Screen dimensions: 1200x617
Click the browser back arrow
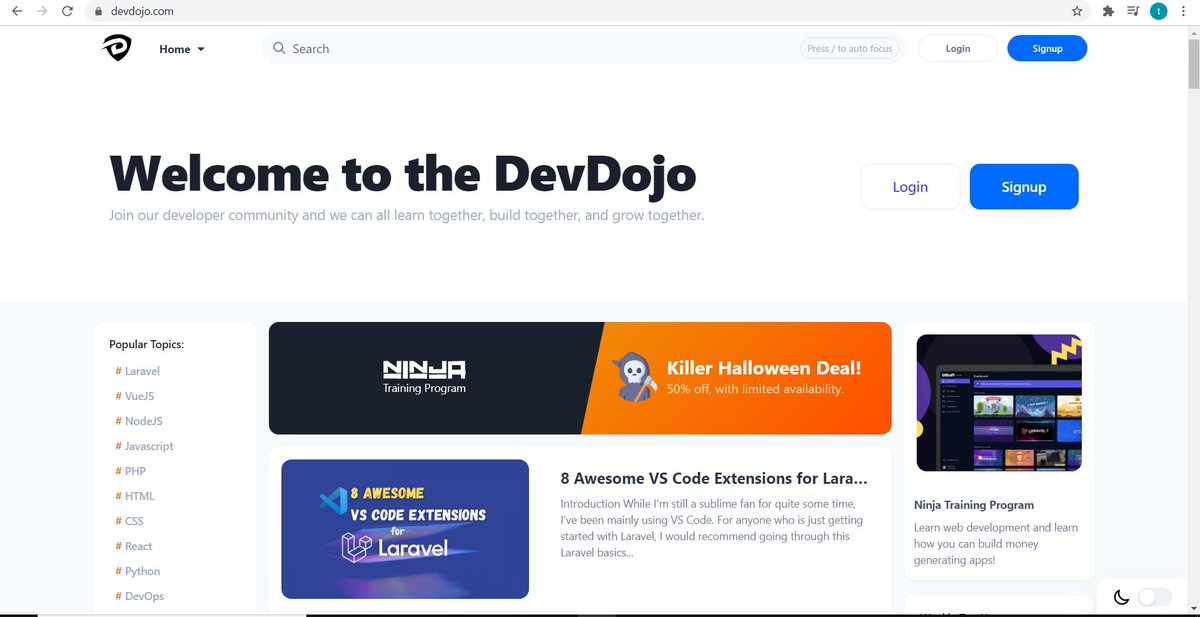click(16, 11)
